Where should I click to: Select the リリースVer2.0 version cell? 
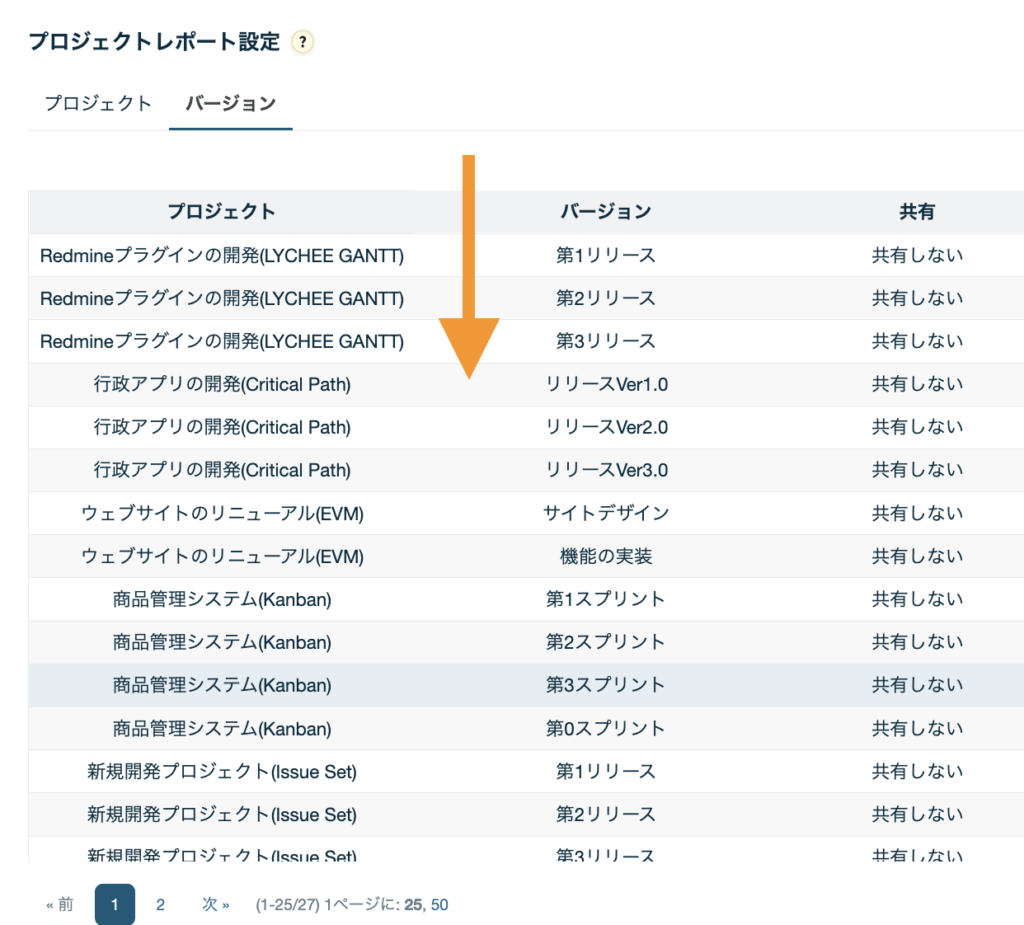[x=606, y=427]
